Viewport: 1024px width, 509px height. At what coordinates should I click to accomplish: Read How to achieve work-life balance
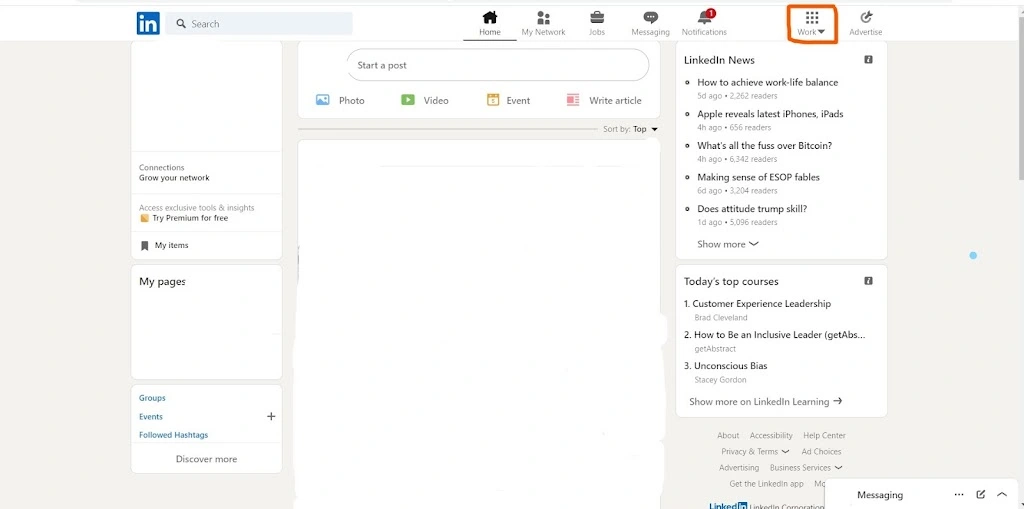pyautogui.click(x=767, y=82)
